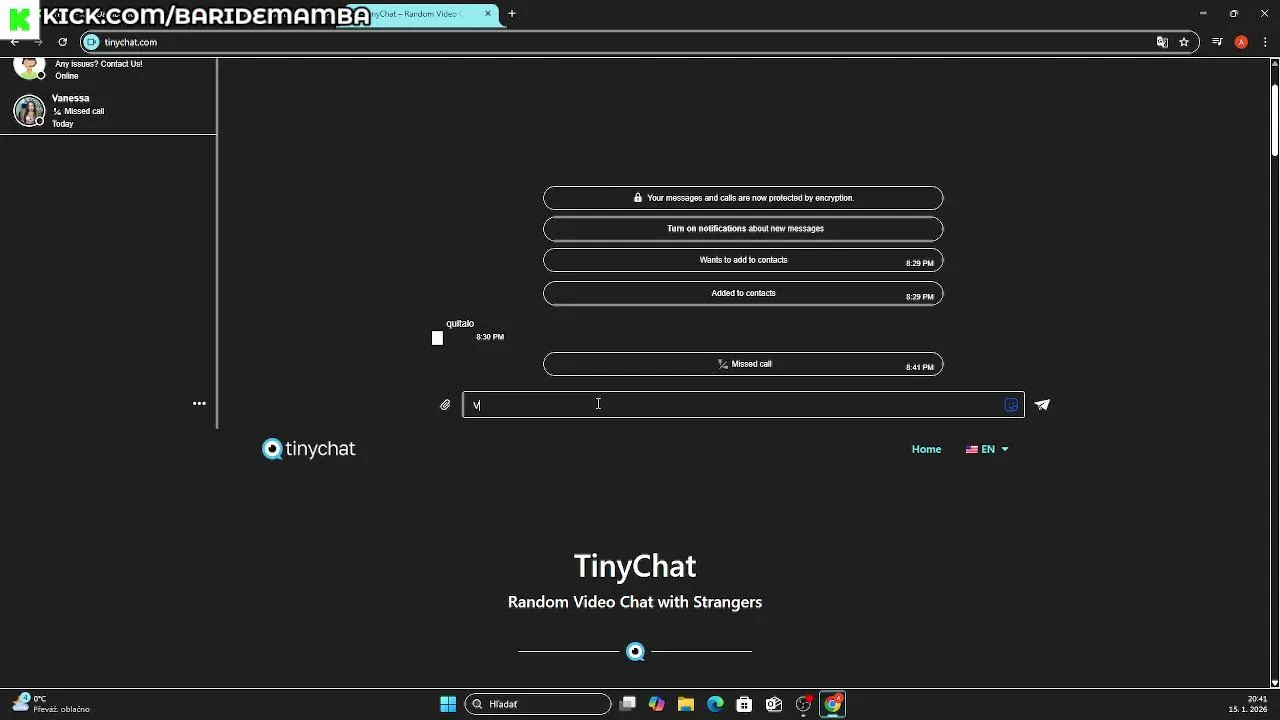Open the weather widget on taskbar
This screenshot has width=1280, height=720.
tap(52, 704)
